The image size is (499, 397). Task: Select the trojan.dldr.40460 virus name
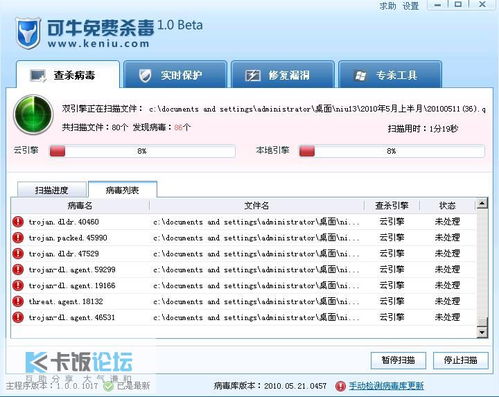[64, 222]
